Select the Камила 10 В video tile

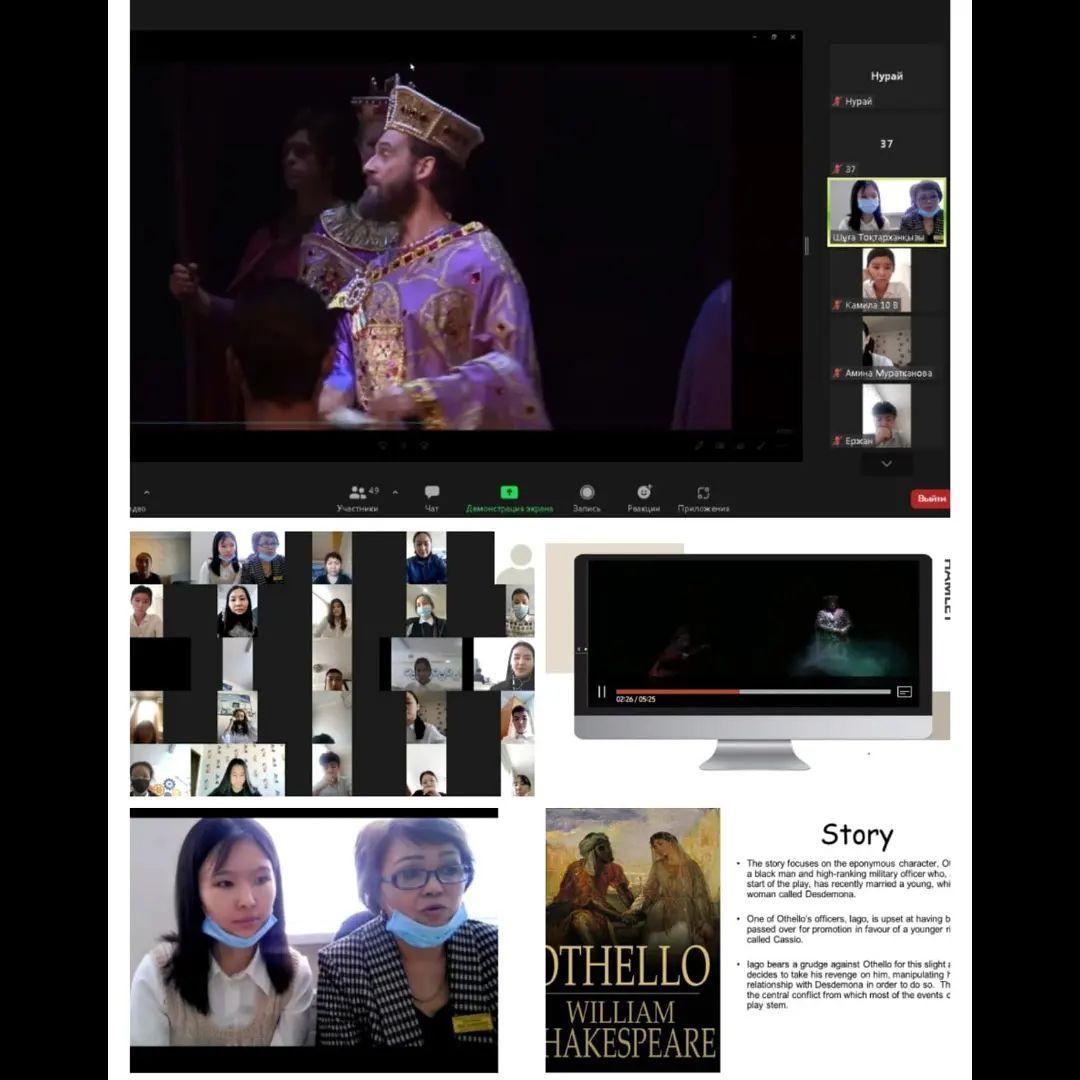click(x=887, y=280)
